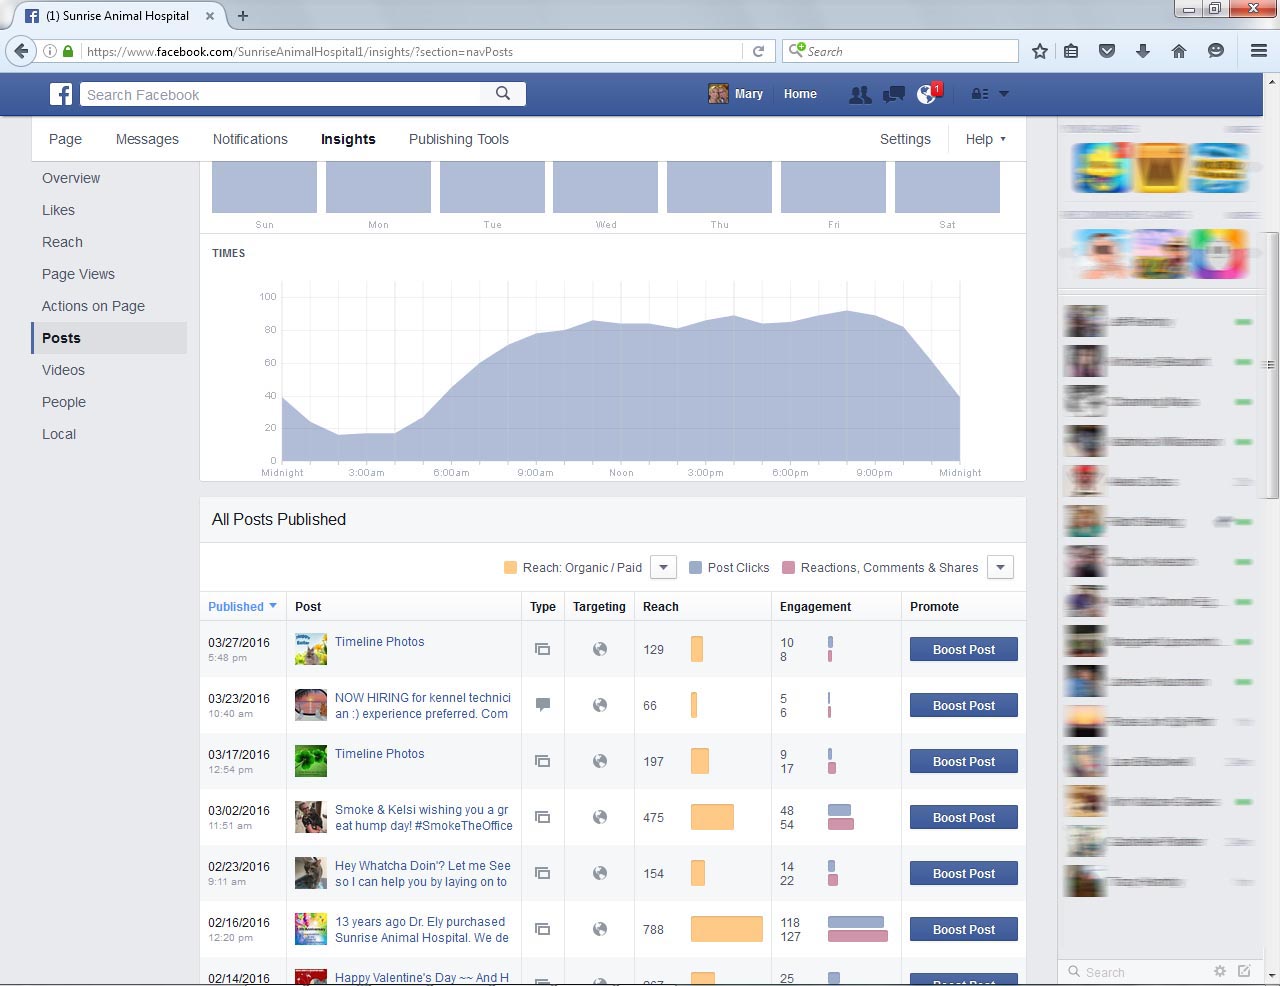This screenshot has height=986, width=1280.
Task: Open the Firefox downloads arrow icon
Action: coord(1143,51)
